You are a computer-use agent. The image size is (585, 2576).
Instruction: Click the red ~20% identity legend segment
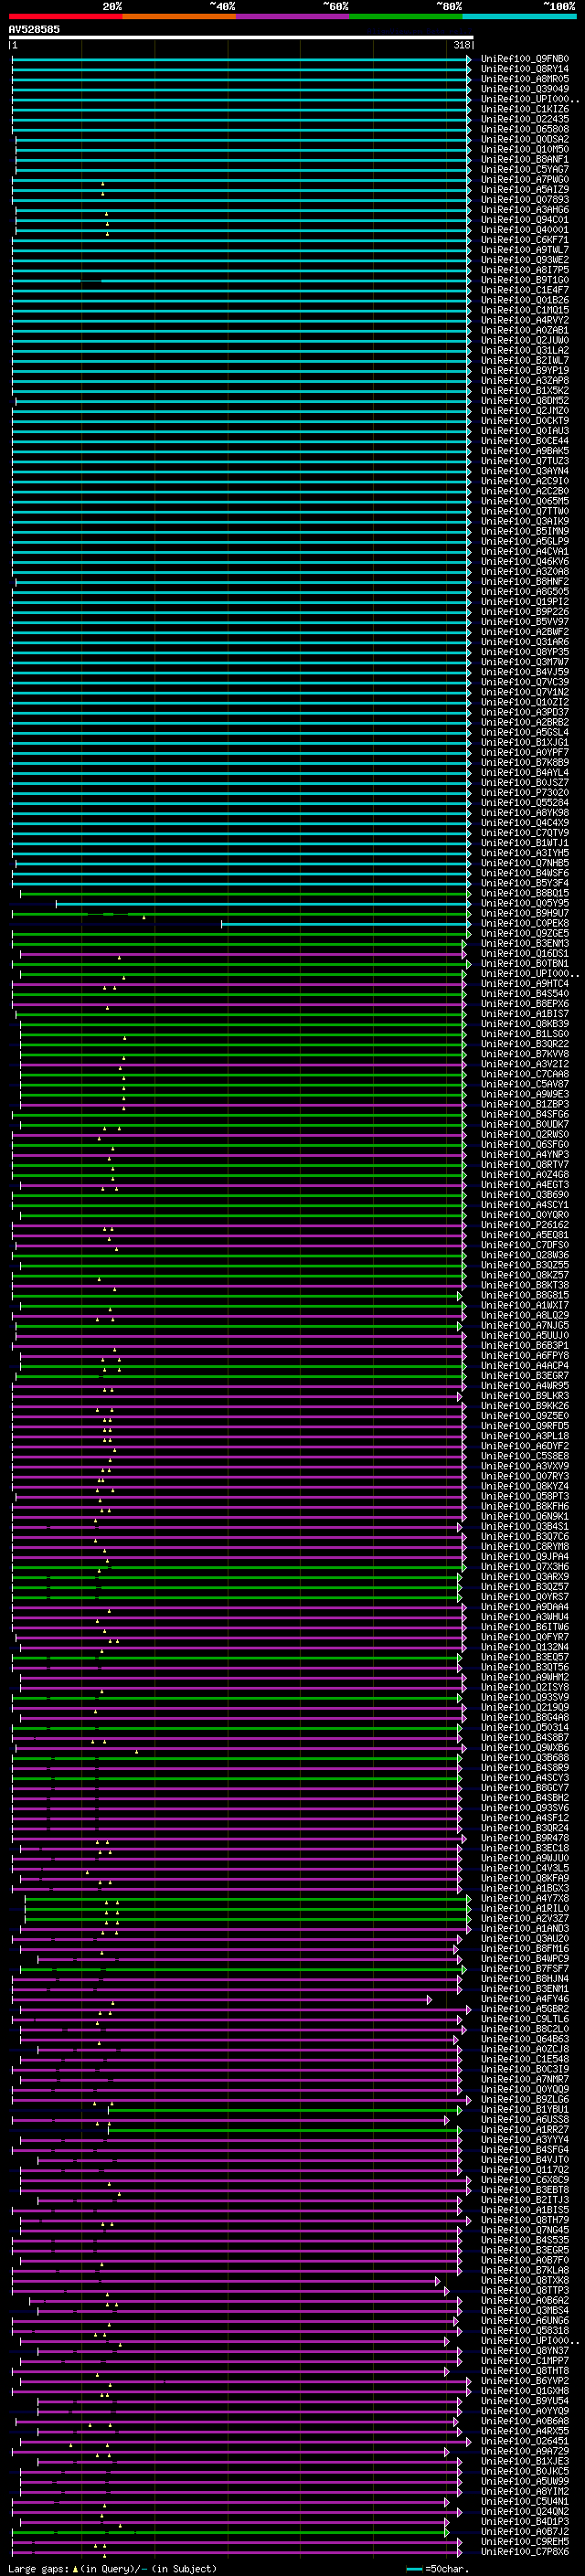pos(66,16)
